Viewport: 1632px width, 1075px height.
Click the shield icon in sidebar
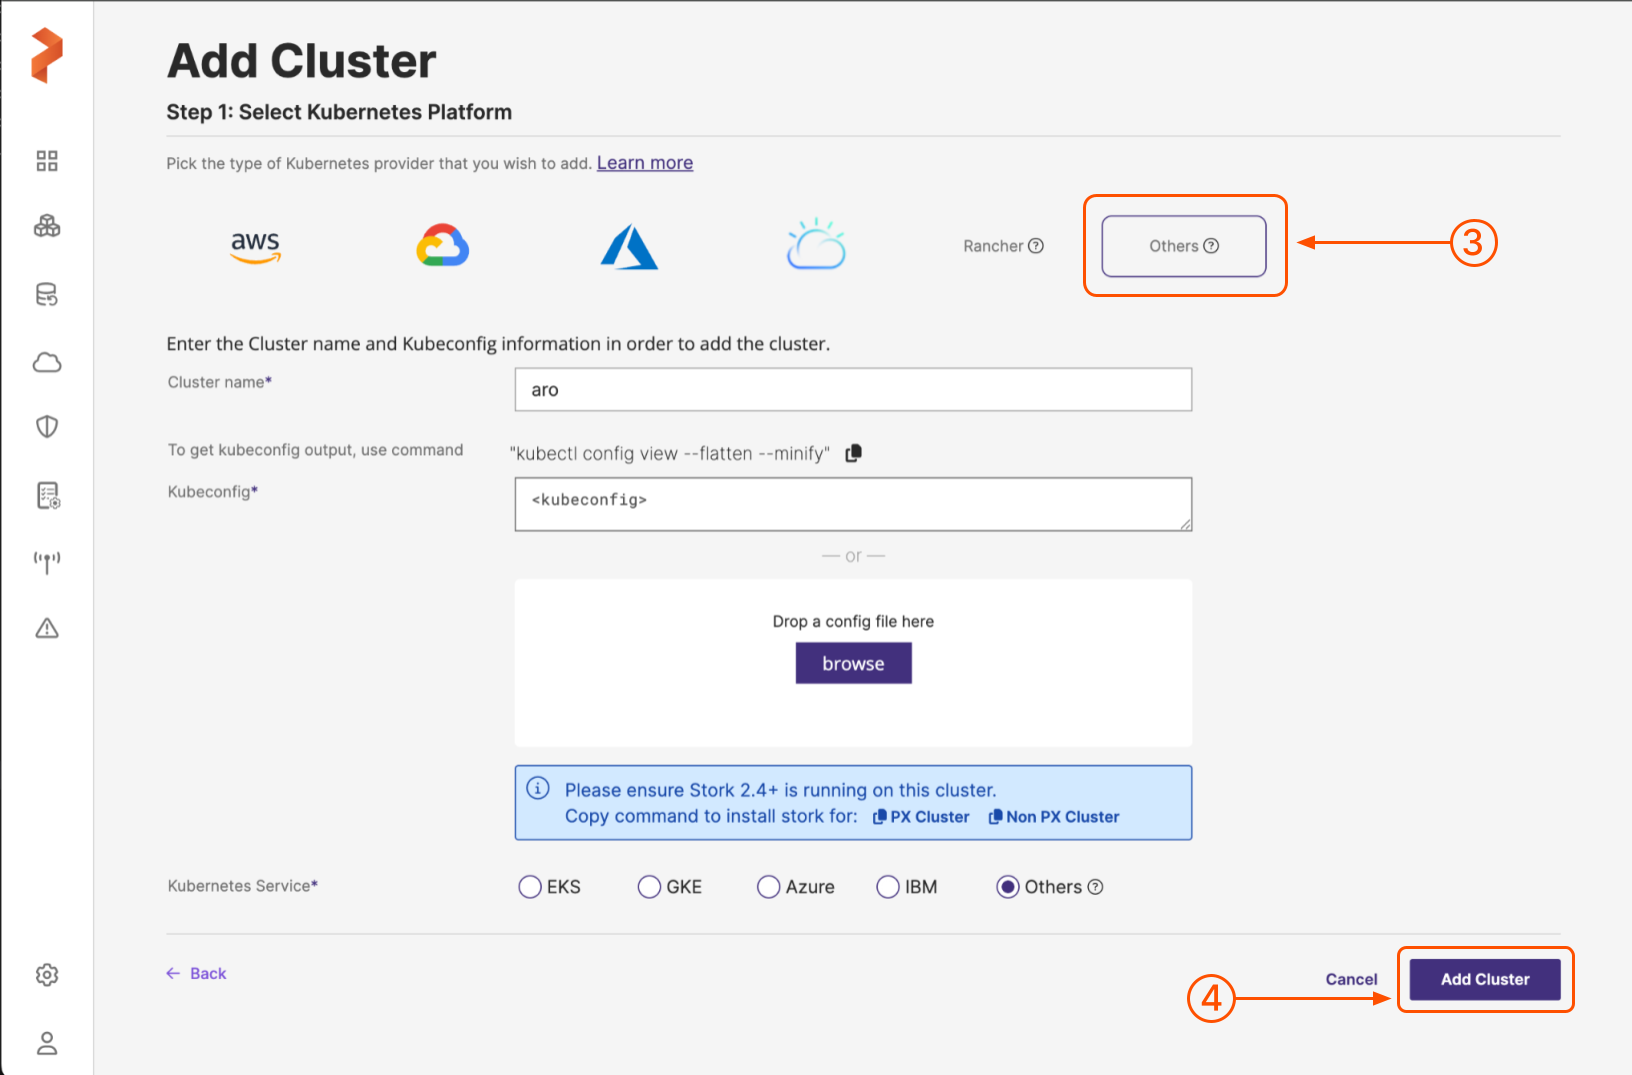(47, 427)
